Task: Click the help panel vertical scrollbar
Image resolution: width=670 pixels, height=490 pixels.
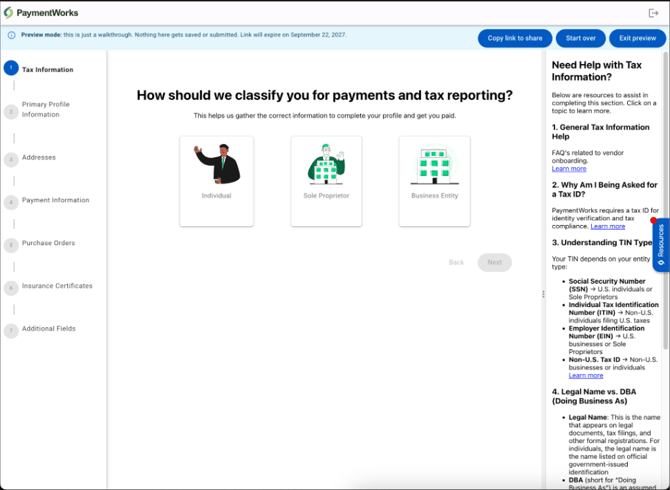Action: click(x=665, y=201)
